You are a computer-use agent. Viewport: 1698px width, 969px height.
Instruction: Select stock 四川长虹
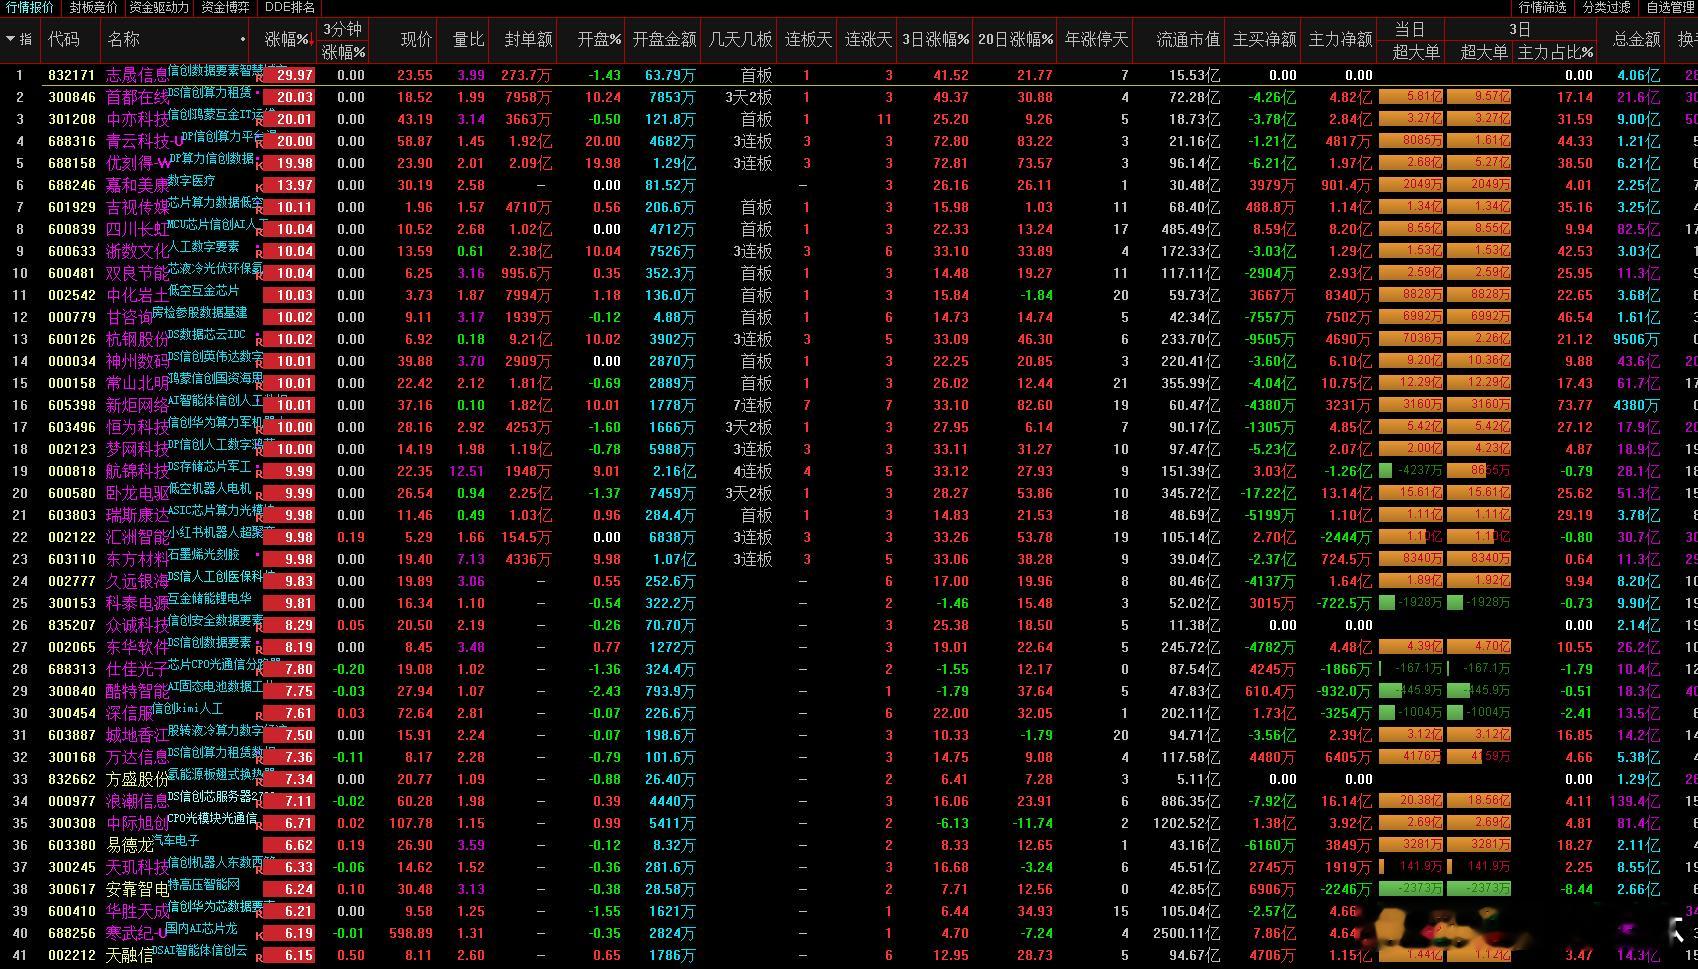[x=137, y=229]
